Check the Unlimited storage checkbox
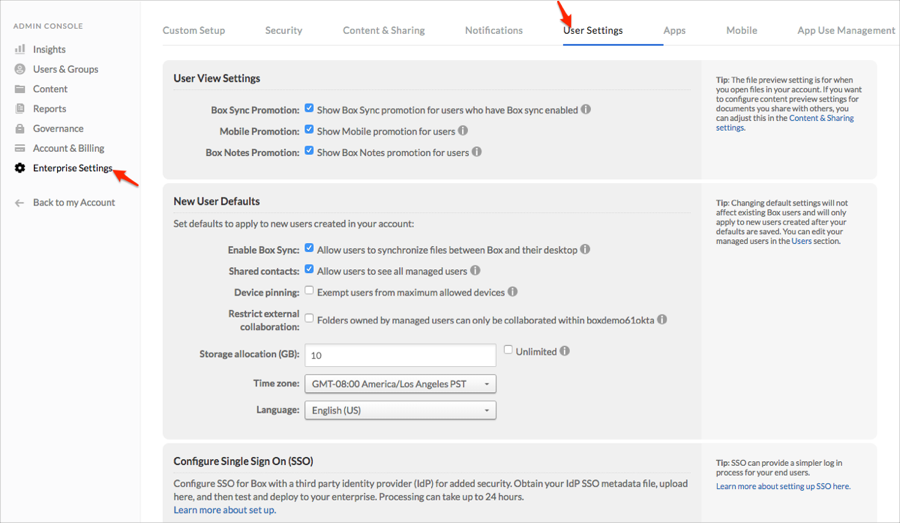Viewport: 900px width, 523px height. click(x=508, y=350)
